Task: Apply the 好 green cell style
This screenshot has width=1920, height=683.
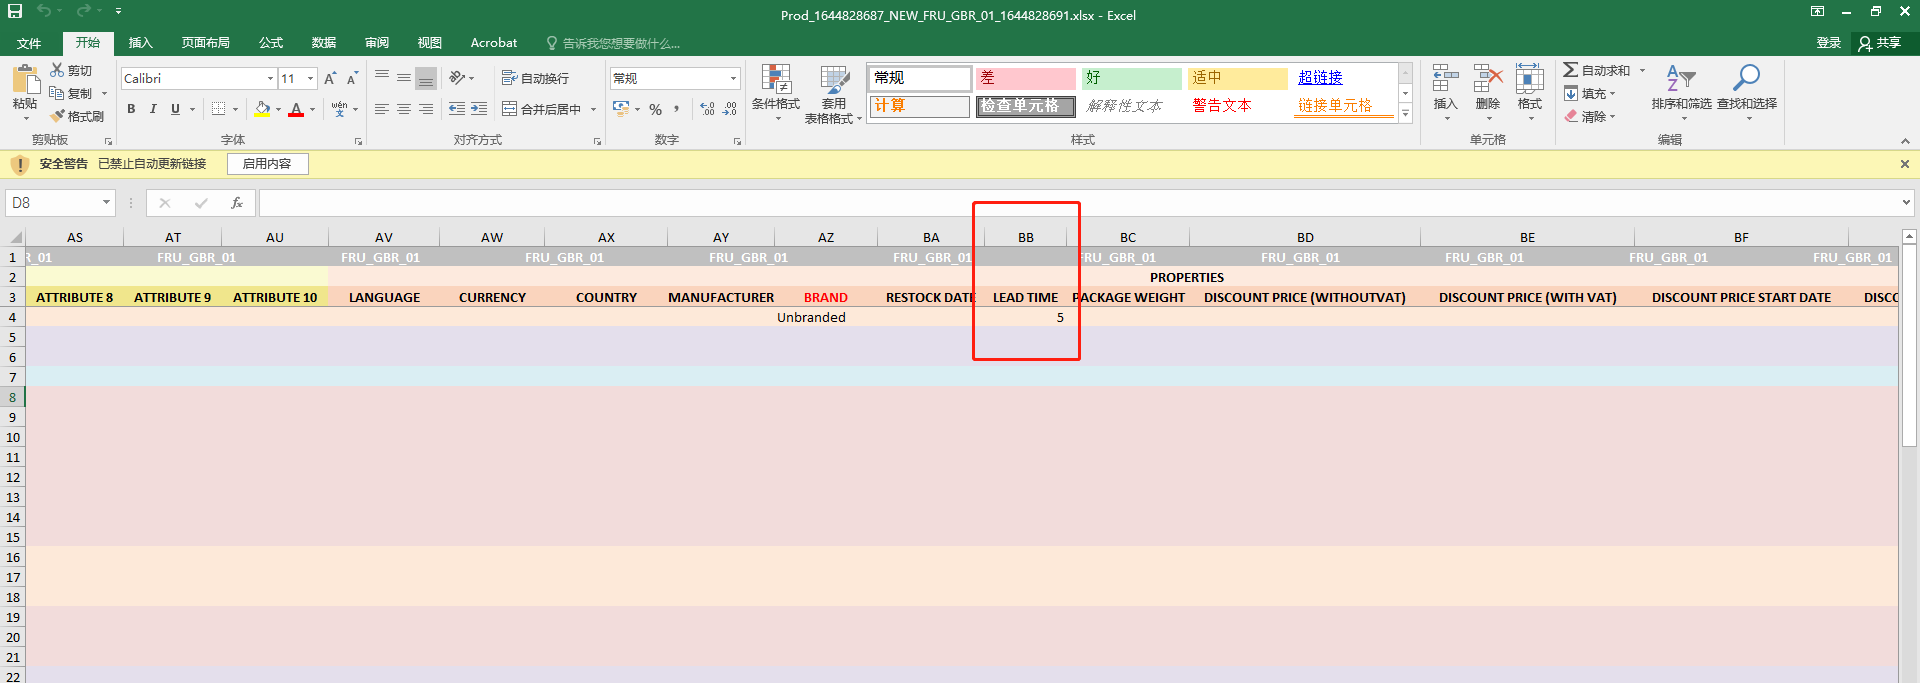Action: (x=1131, y=78)
